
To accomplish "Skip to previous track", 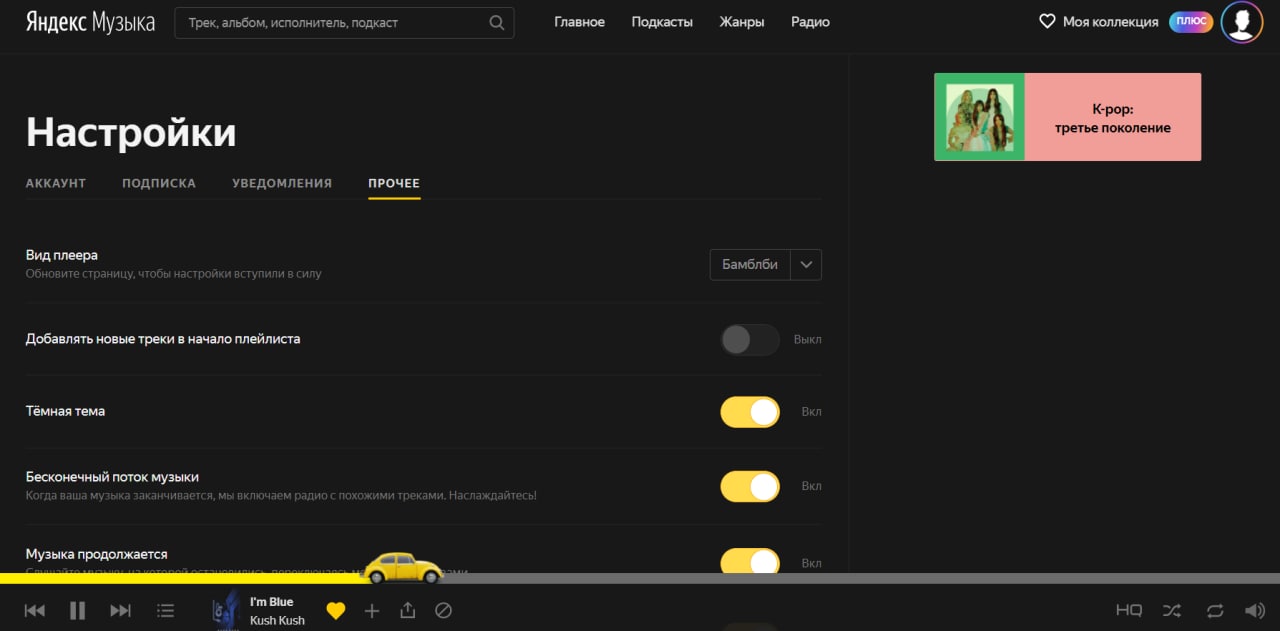I will click(35, 610).
